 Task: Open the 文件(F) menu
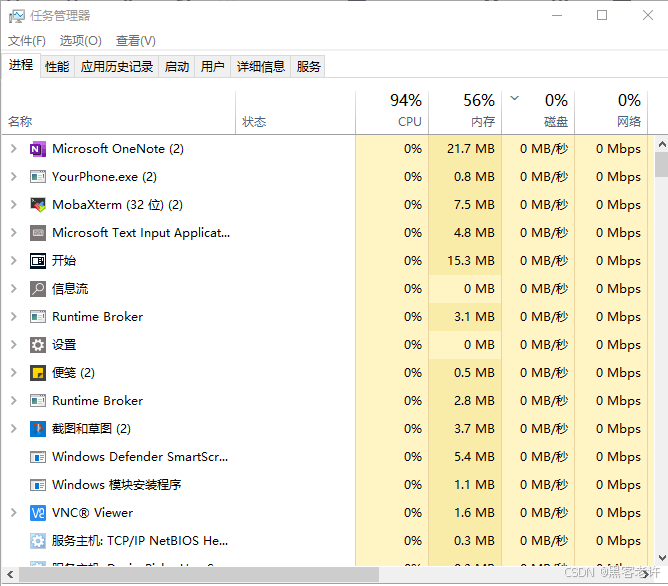tap(27, 41)
